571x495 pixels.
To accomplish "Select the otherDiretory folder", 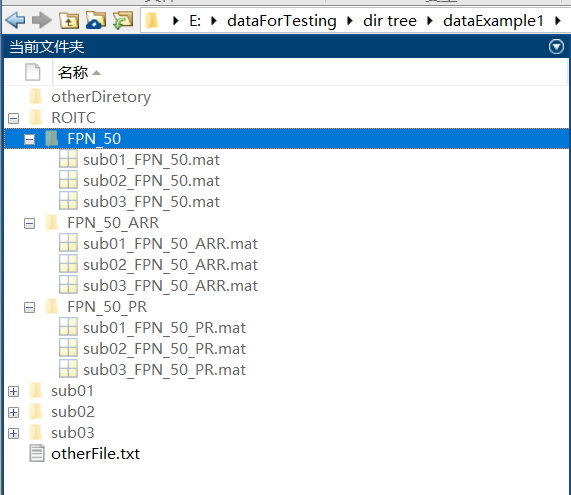I will tap(101, 97).
